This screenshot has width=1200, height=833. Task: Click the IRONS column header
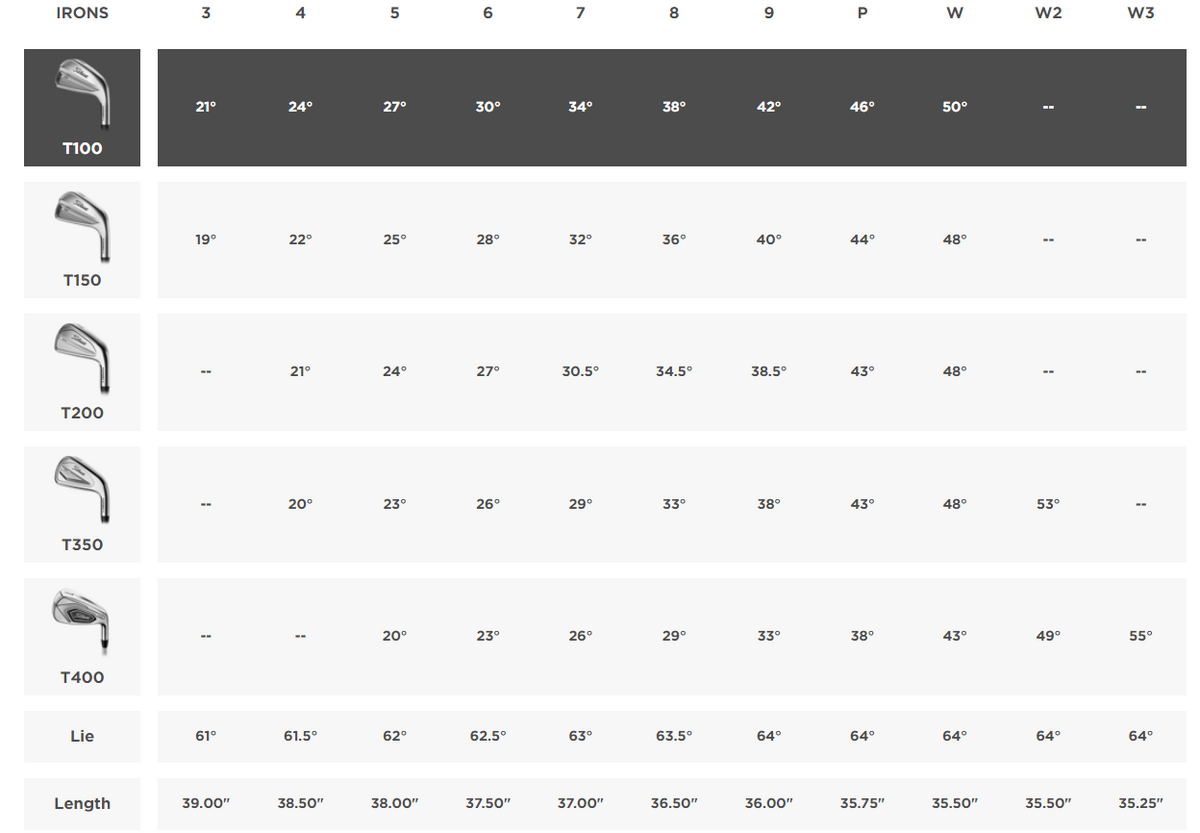[82, 13]
